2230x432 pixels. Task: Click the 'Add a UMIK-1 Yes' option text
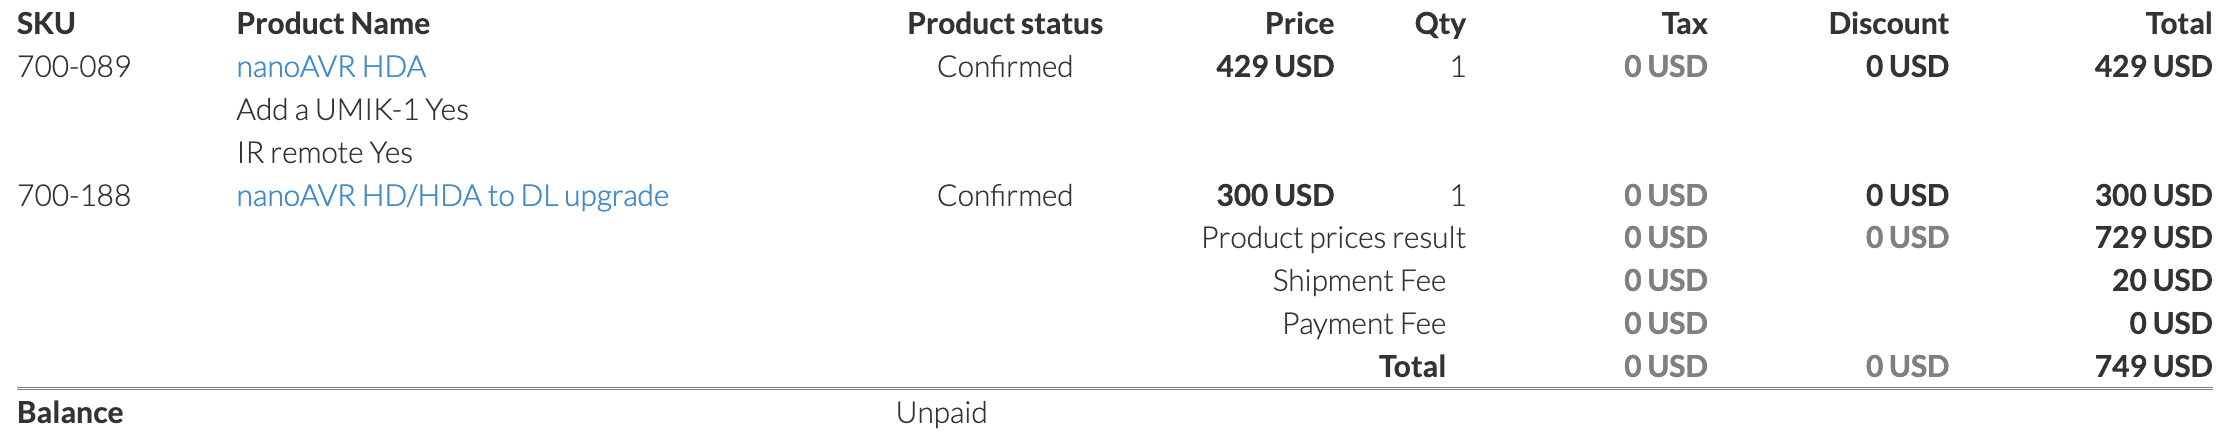pos(352,110)
